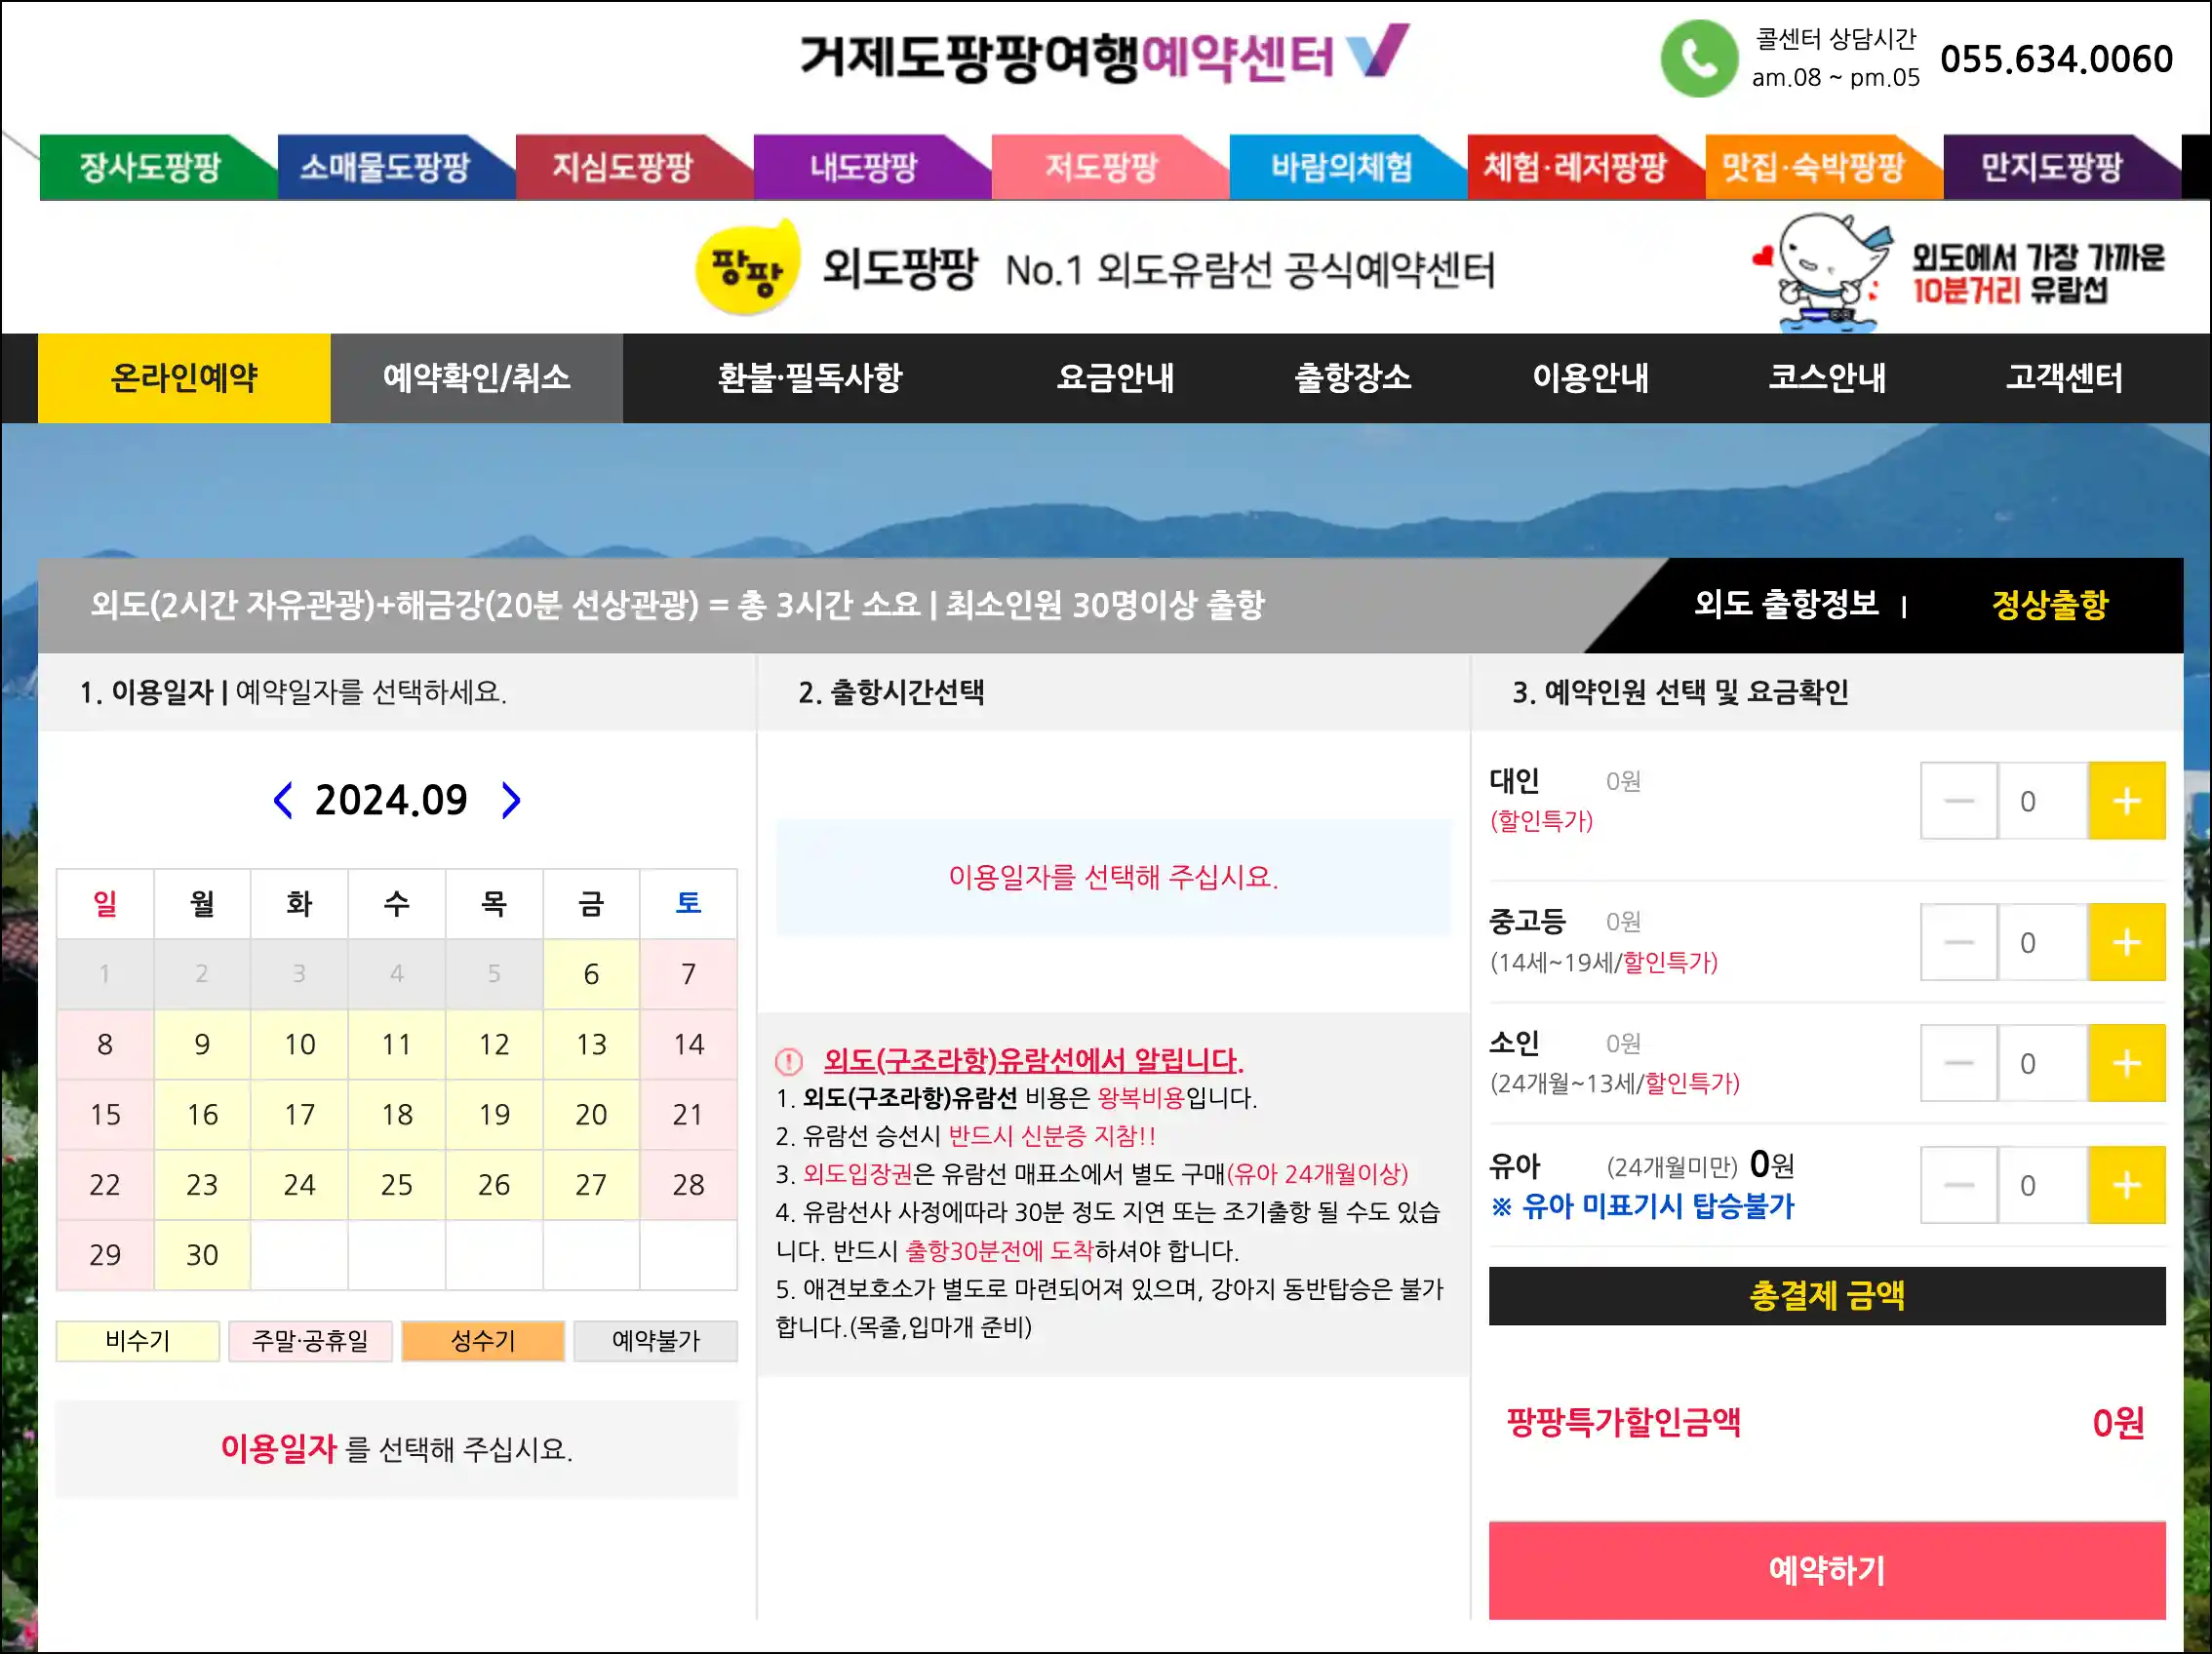Click the 대인 quantity field
The height and width of the screenshot is (1654, 2212).
pyautogui.click(x=2042, y=801)
